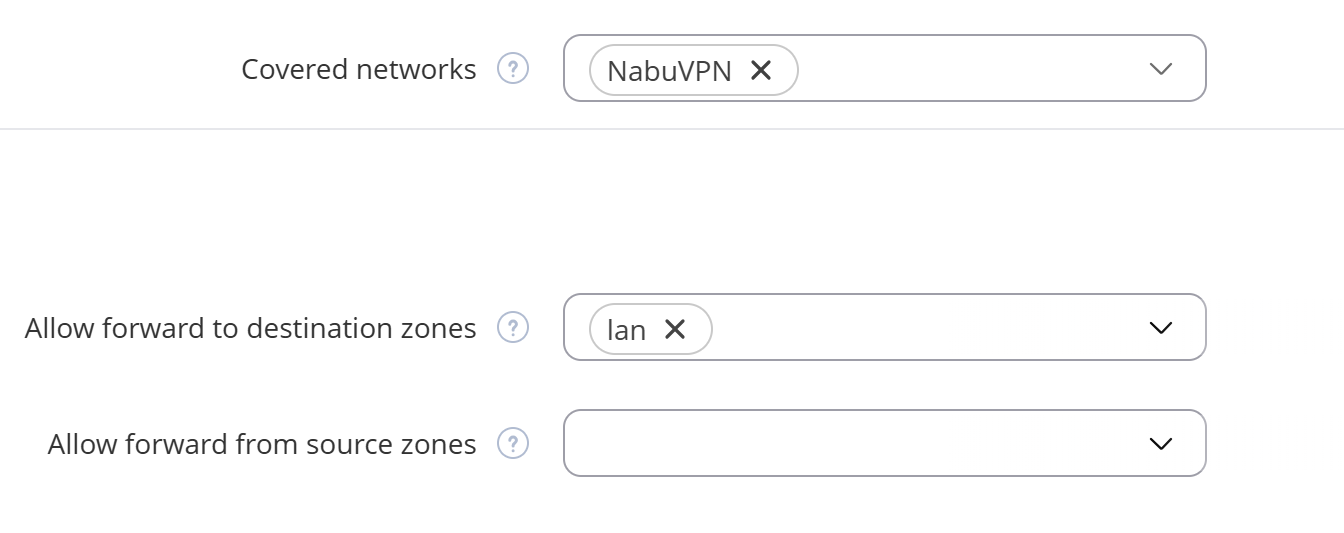1344x533 pixels.
Task: Click the Allow forward from source zones label
Action: click(262, 444)
